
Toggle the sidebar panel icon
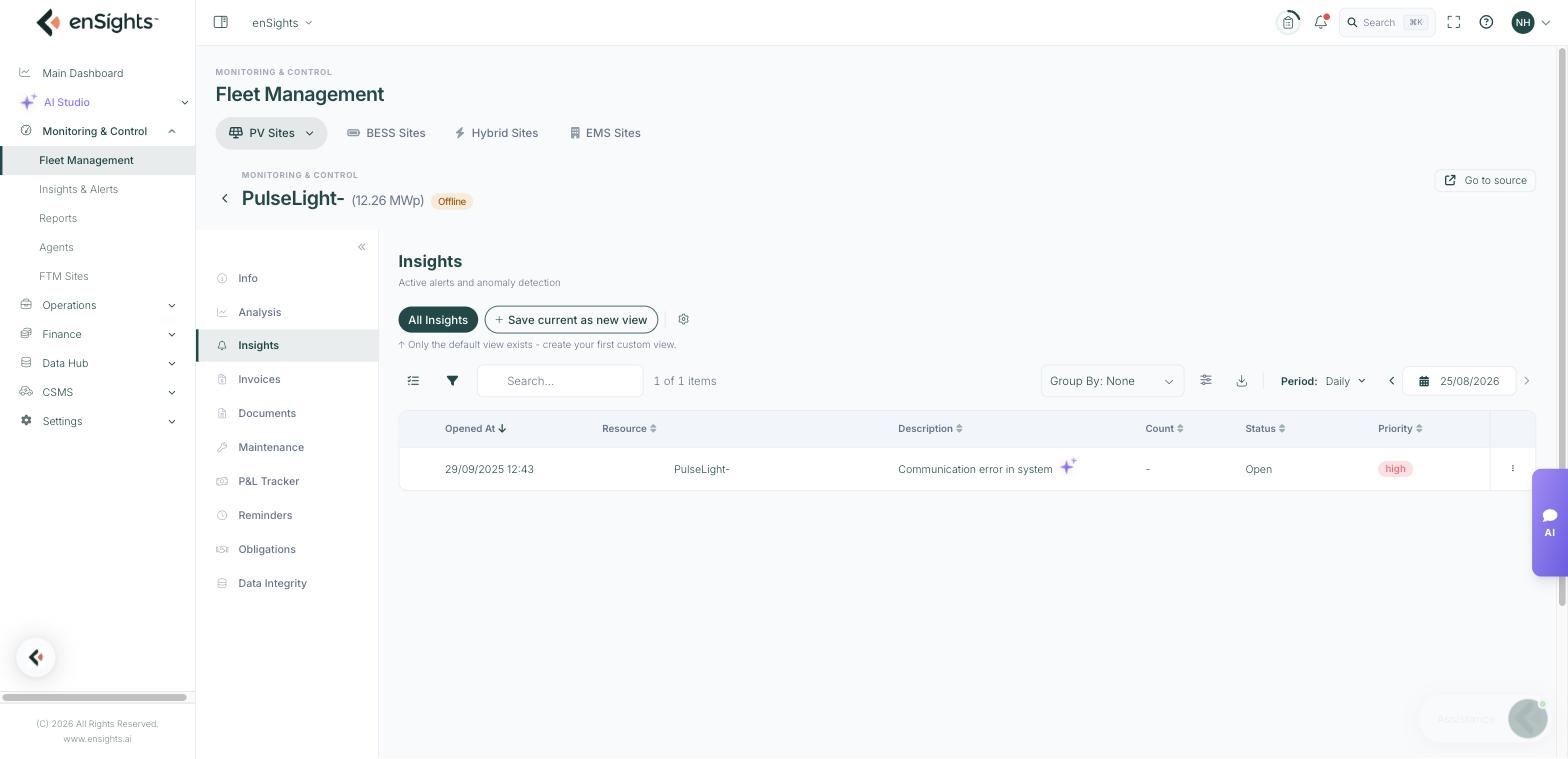[221, 22]
